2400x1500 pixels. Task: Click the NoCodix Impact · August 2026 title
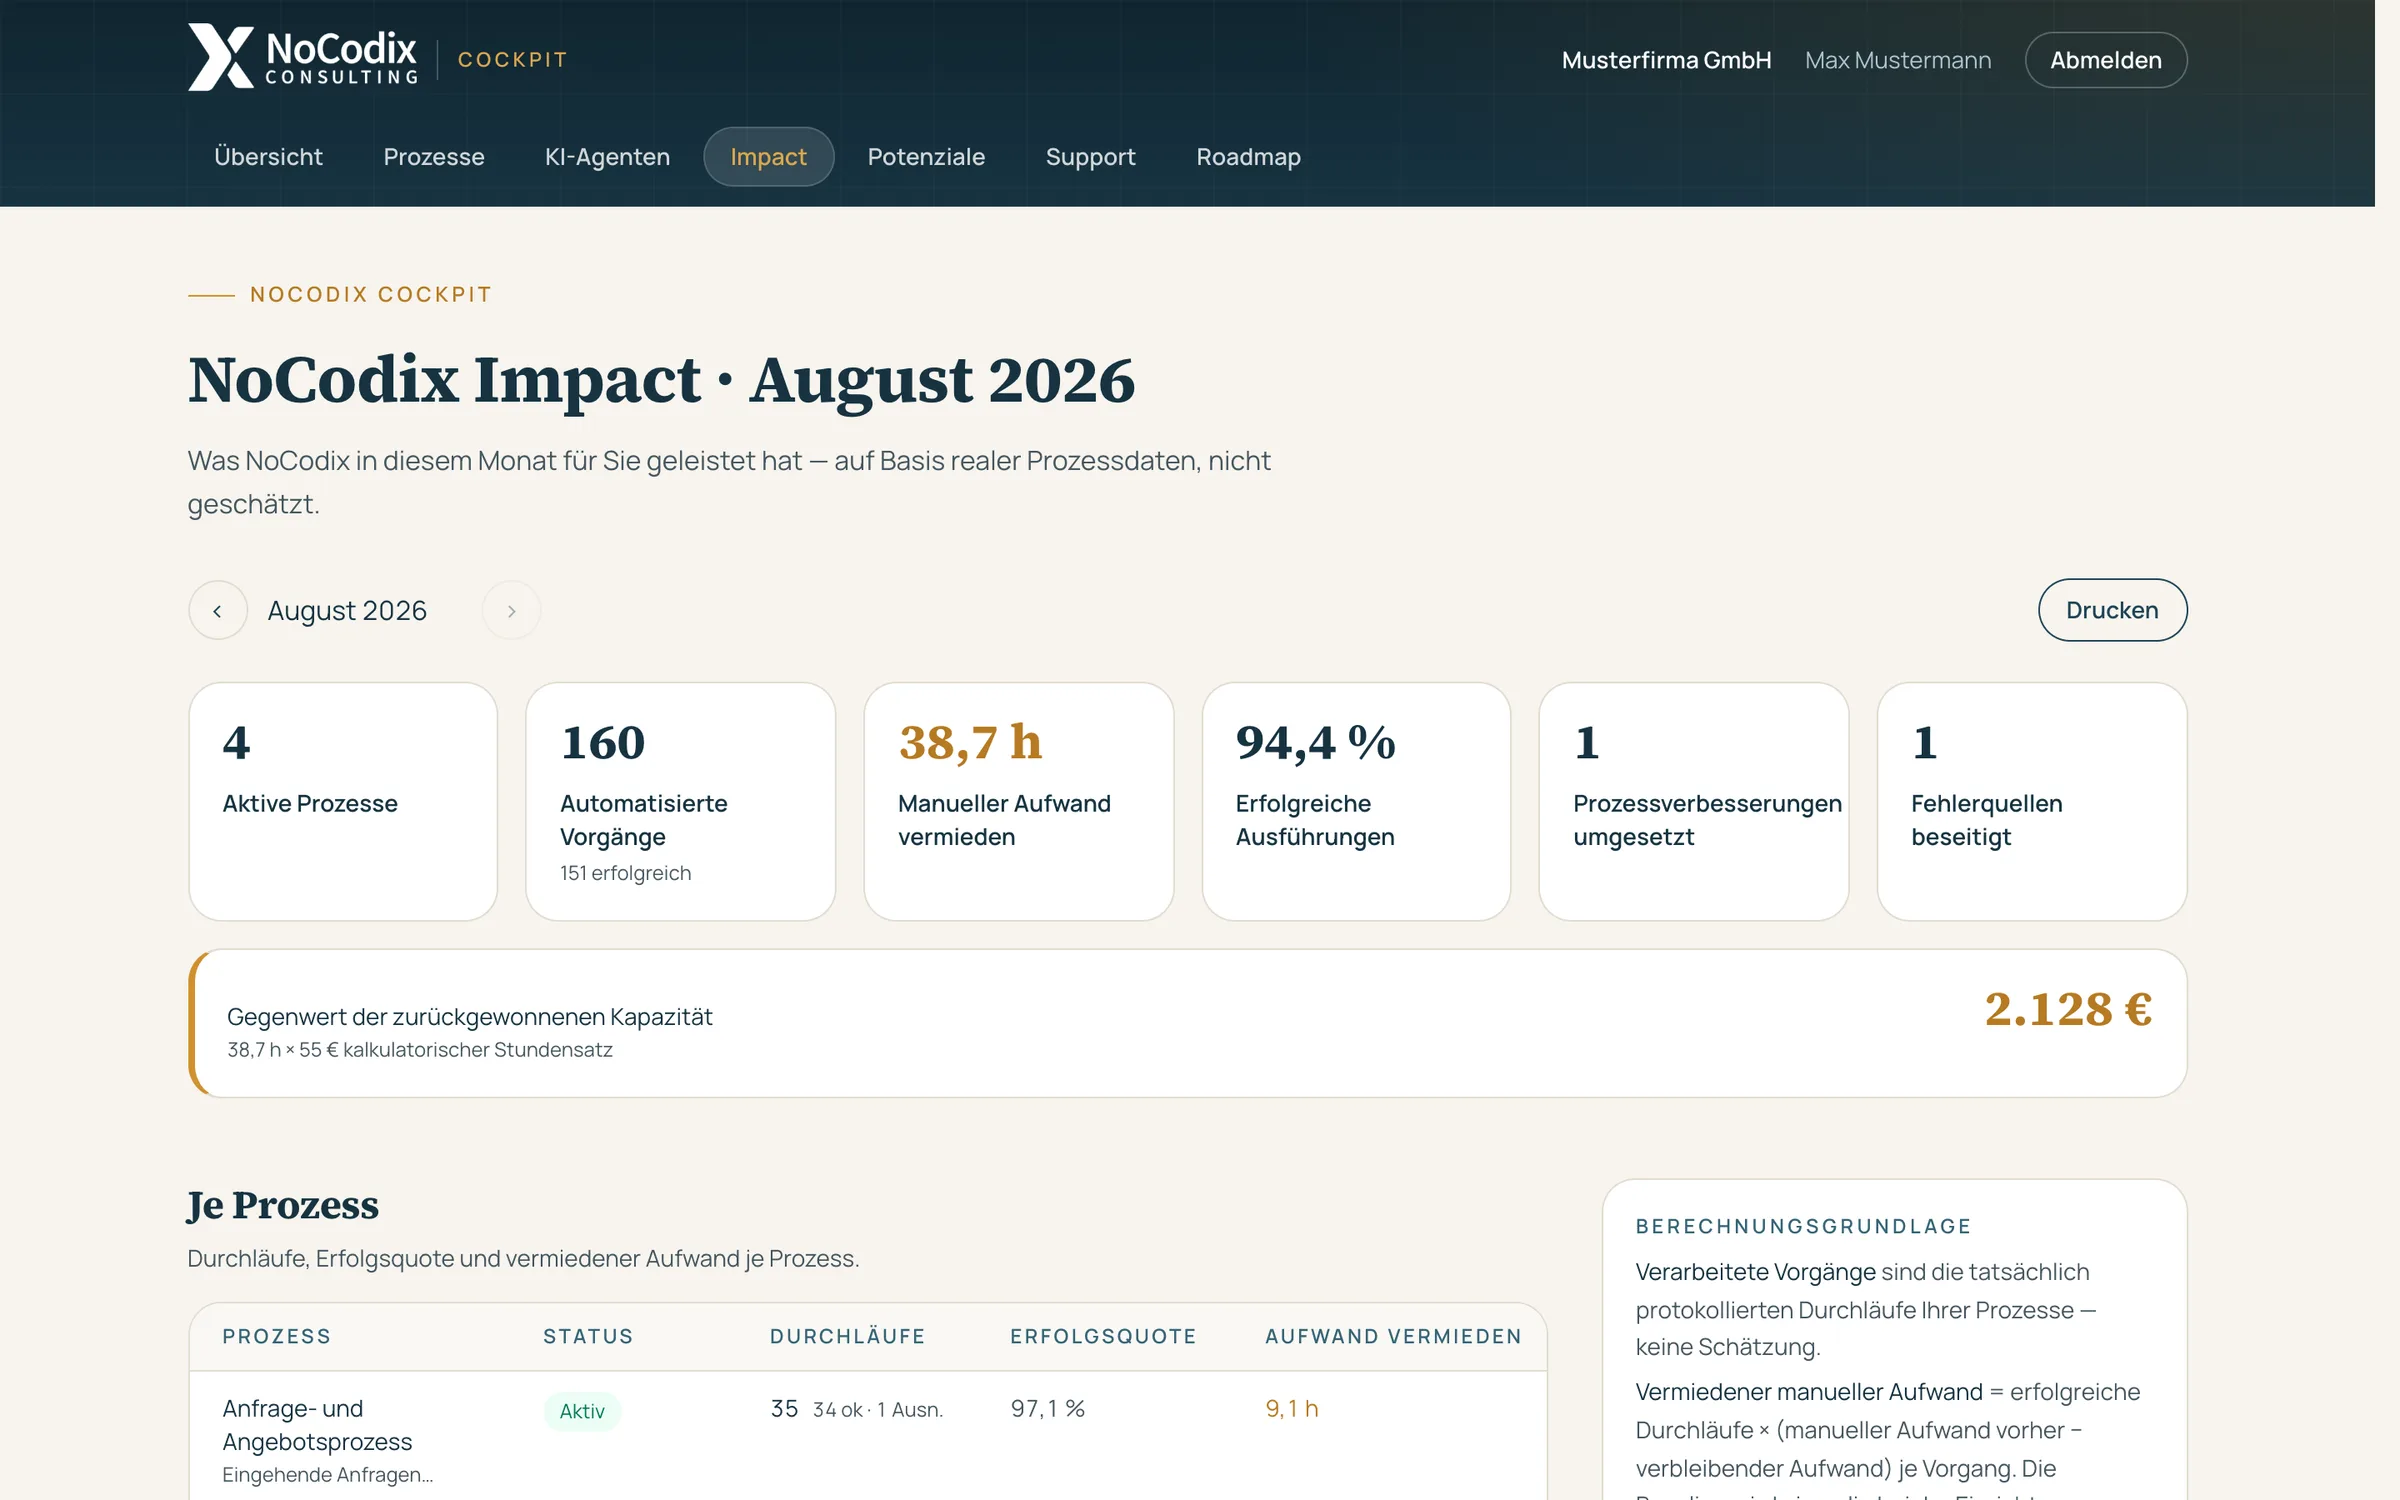point(661,380)
